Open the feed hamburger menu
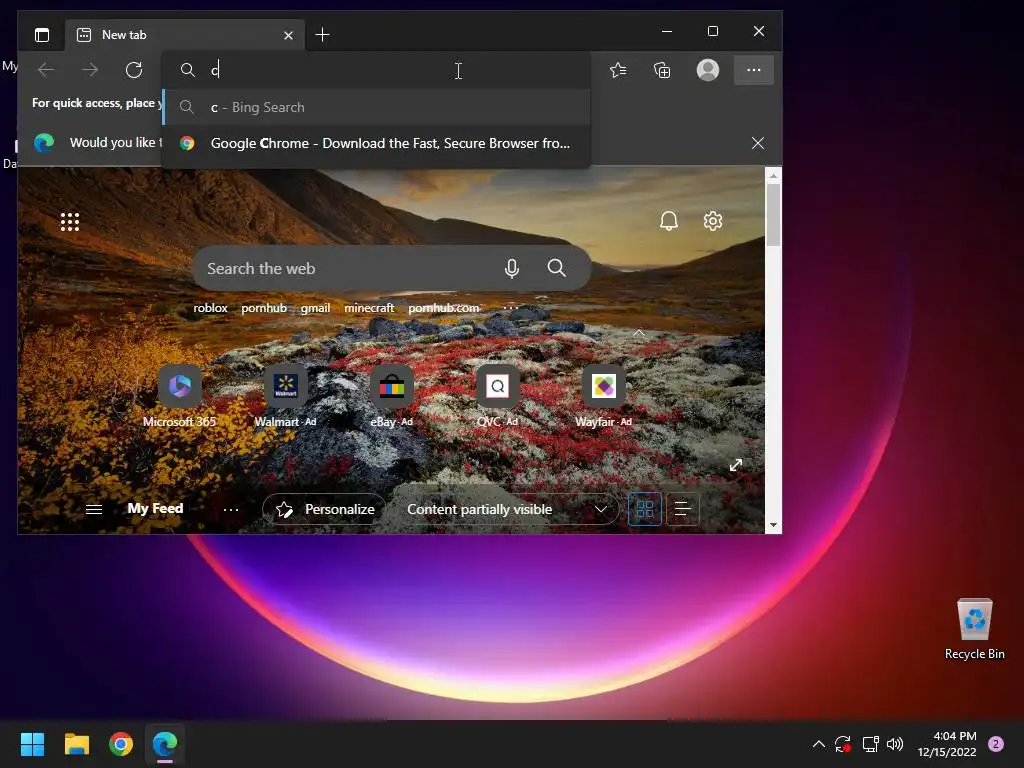This screenshot has height=768, width=1024. [x=94, y=509]
